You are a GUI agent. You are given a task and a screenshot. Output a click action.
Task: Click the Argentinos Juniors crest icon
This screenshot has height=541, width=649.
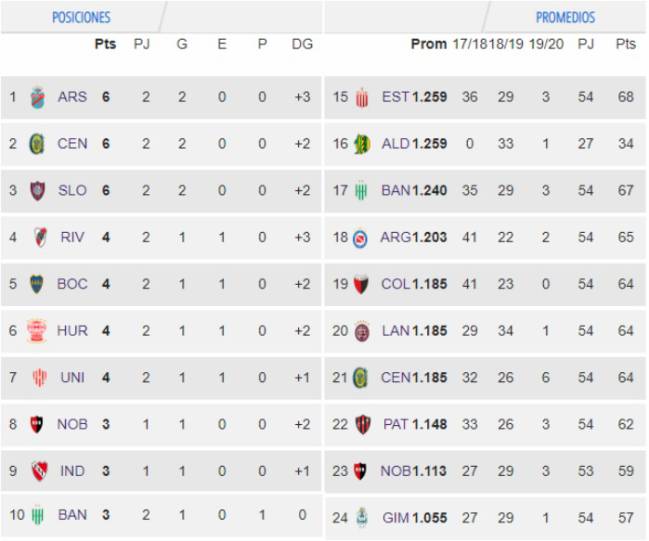coord(360,238)
